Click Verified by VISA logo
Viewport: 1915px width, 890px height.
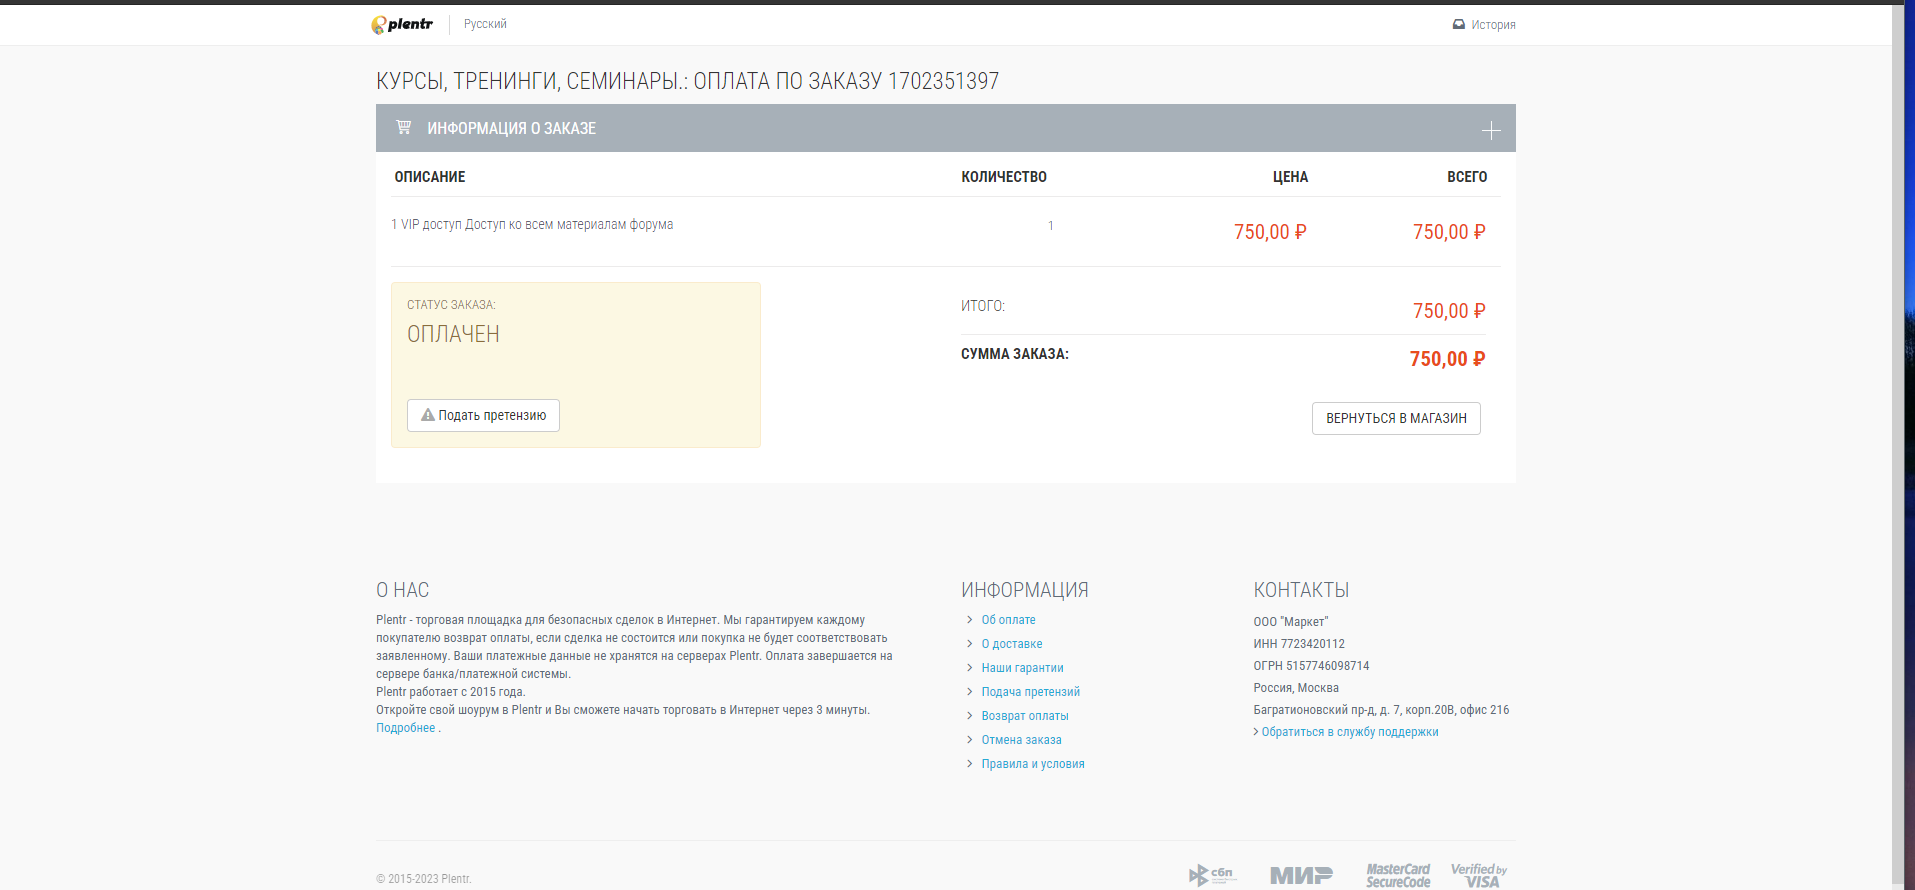[1479, 875]
